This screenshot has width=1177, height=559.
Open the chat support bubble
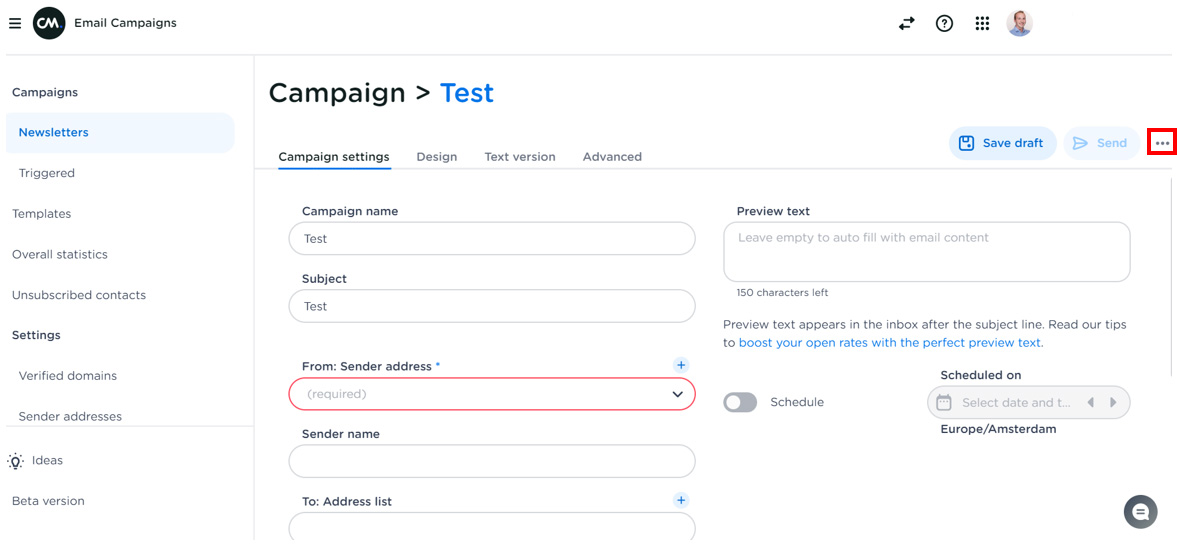pyautogui.click(x=1140, y=512)
